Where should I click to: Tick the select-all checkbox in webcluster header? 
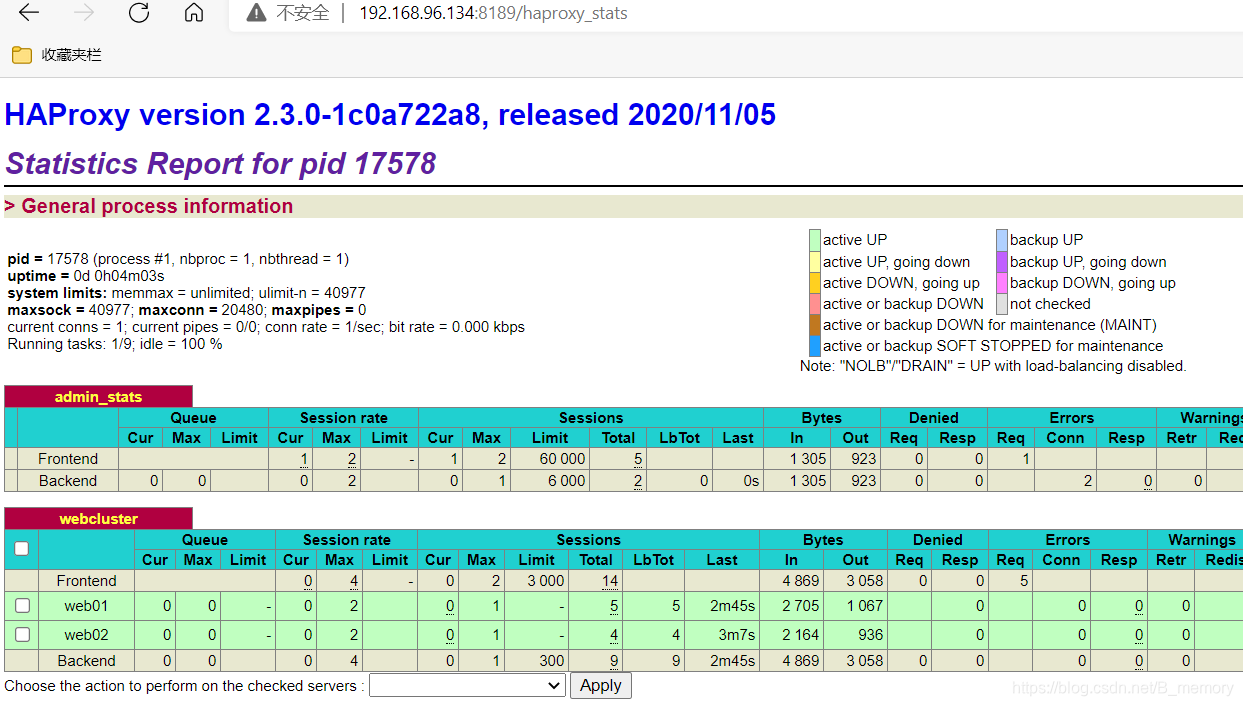coord(21,548)
